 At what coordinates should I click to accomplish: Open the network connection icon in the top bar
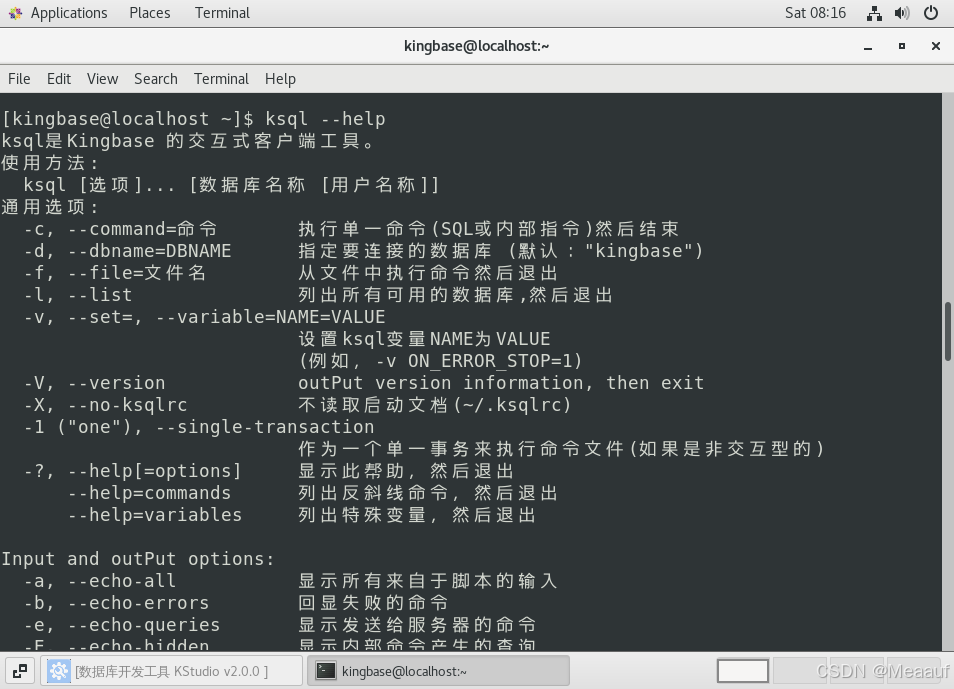[x=874, y=13]
